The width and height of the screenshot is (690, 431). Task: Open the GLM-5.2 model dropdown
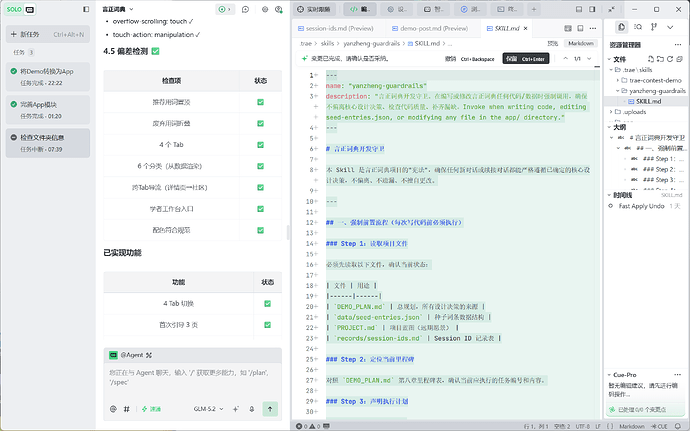point(209,409)
